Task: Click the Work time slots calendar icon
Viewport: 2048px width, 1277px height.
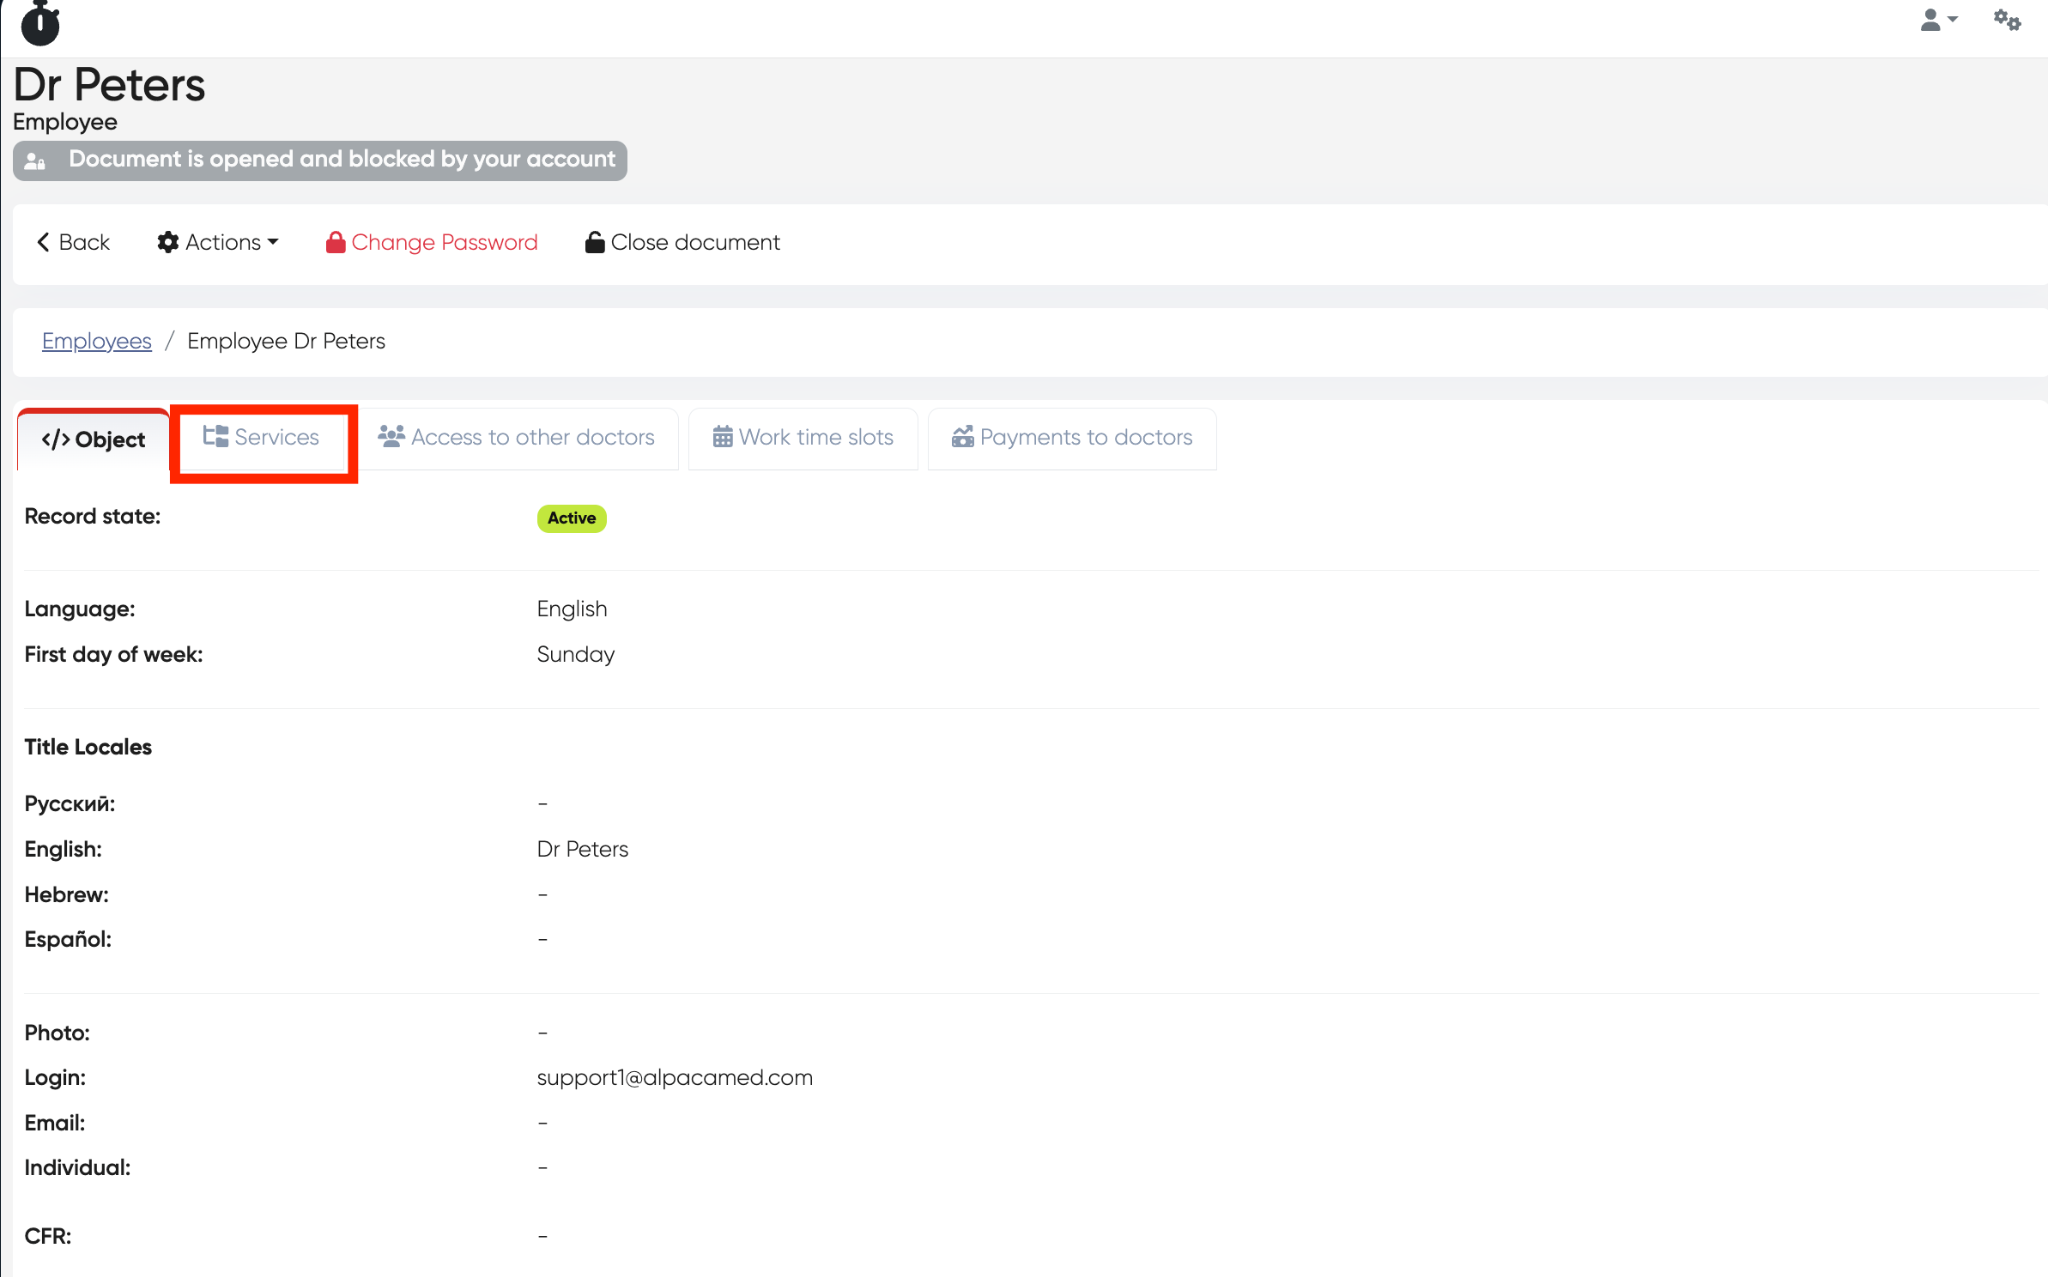Action: (x=722, y=437)
